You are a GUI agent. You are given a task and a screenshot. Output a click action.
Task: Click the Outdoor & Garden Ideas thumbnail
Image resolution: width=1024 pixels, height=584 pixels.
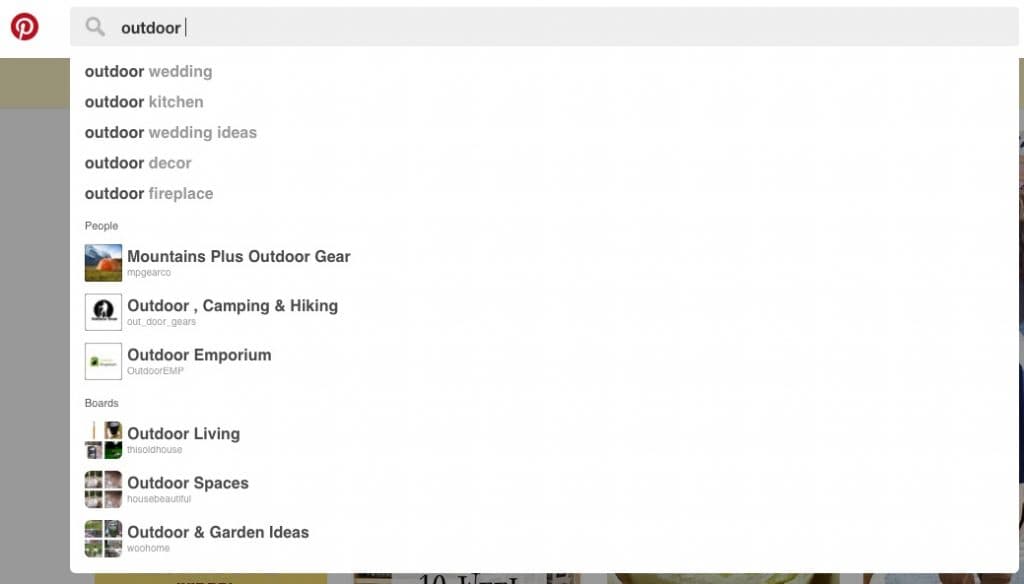click(x=104, y=538)
